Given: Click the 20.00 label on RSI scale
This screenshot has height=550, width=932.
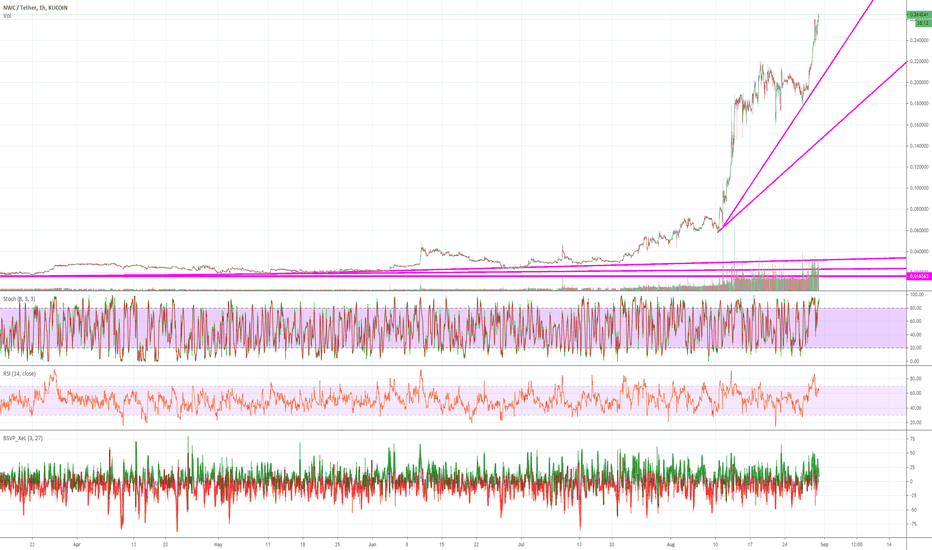Looking at the screenshot, I should (916, 423).
